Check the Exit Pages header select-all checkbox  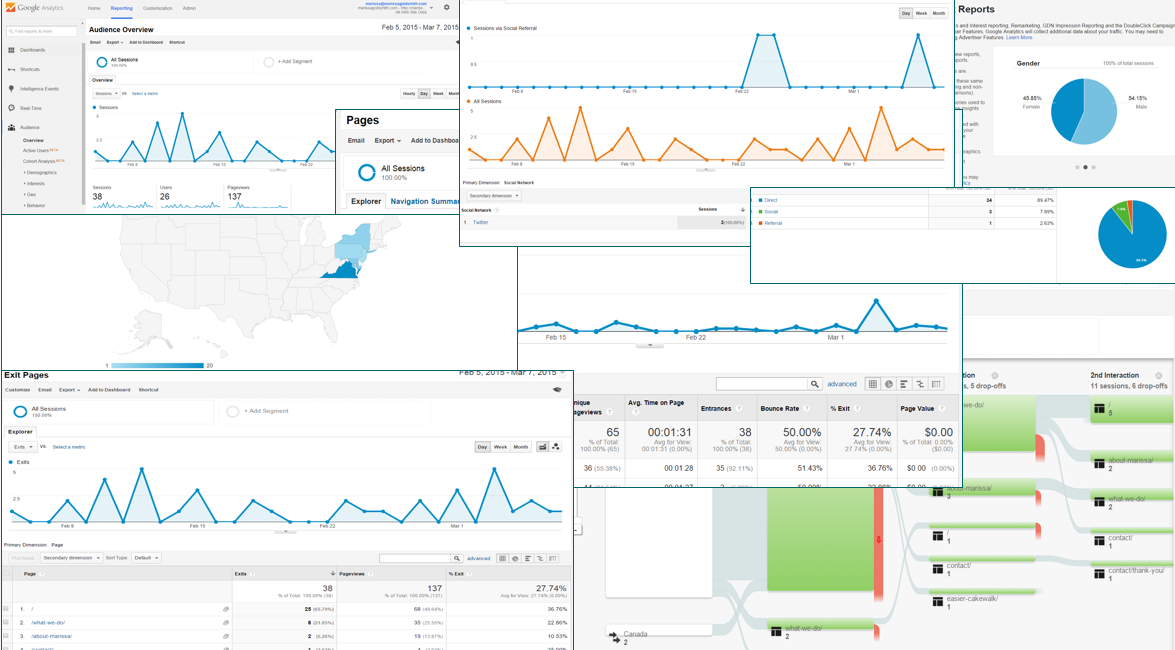[7, 574]
